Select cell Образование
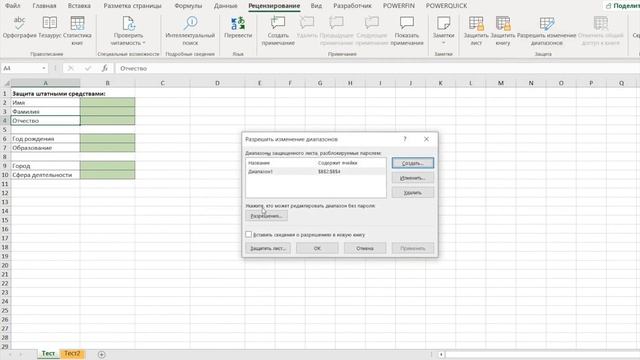The height and width of the screenshot is (360, 640). (x=45, y=148)
